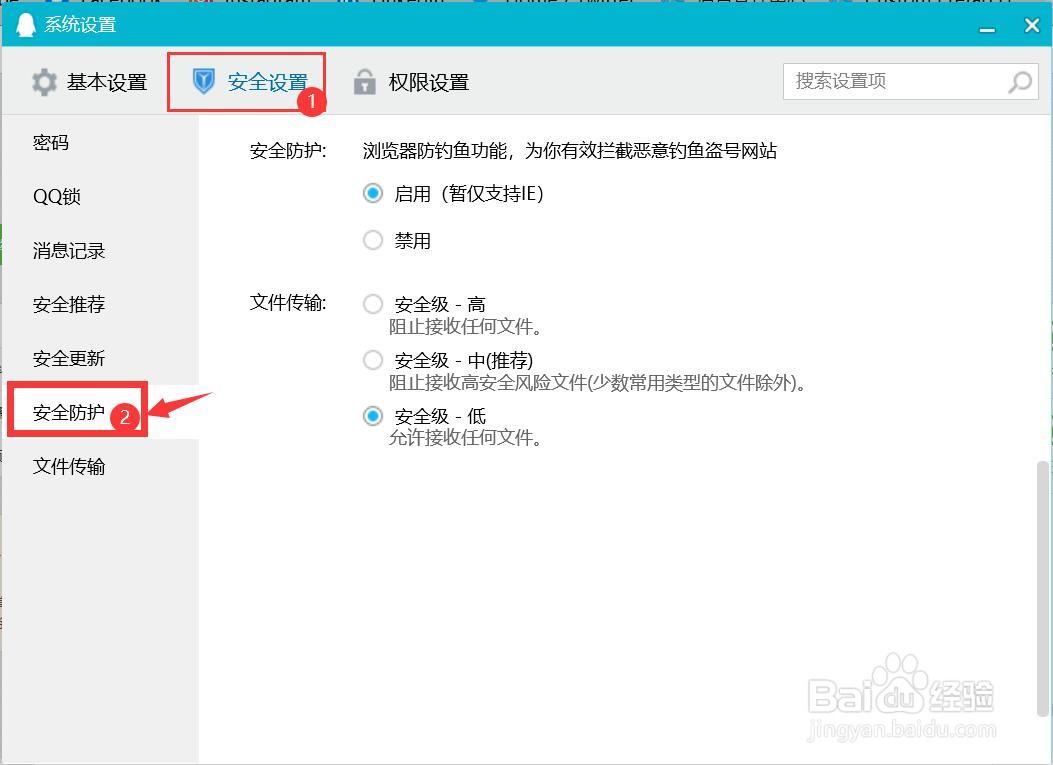Open the 权限设置 tab
This screenshot has height=765, width=1053.
tap(411, 82)
